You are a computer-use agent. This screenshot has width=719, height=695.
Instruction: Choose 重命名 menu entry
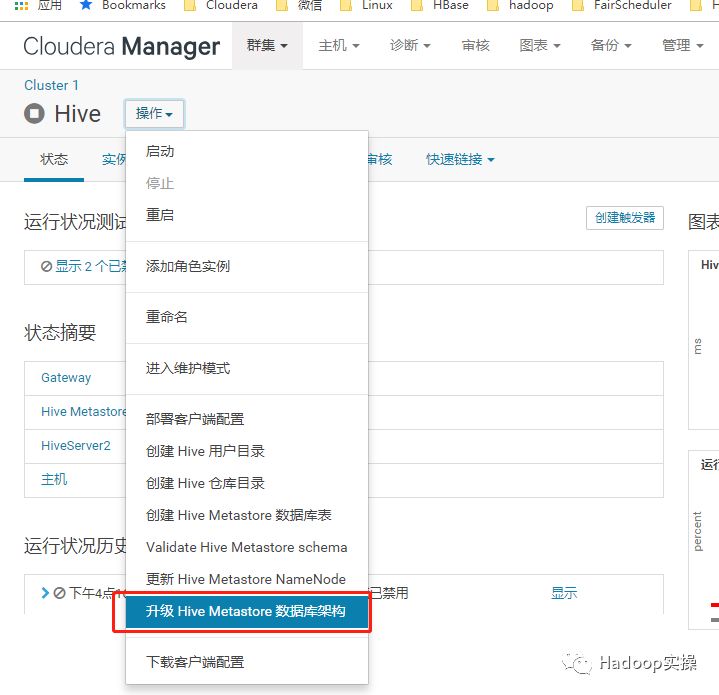[x=247, y=317]
